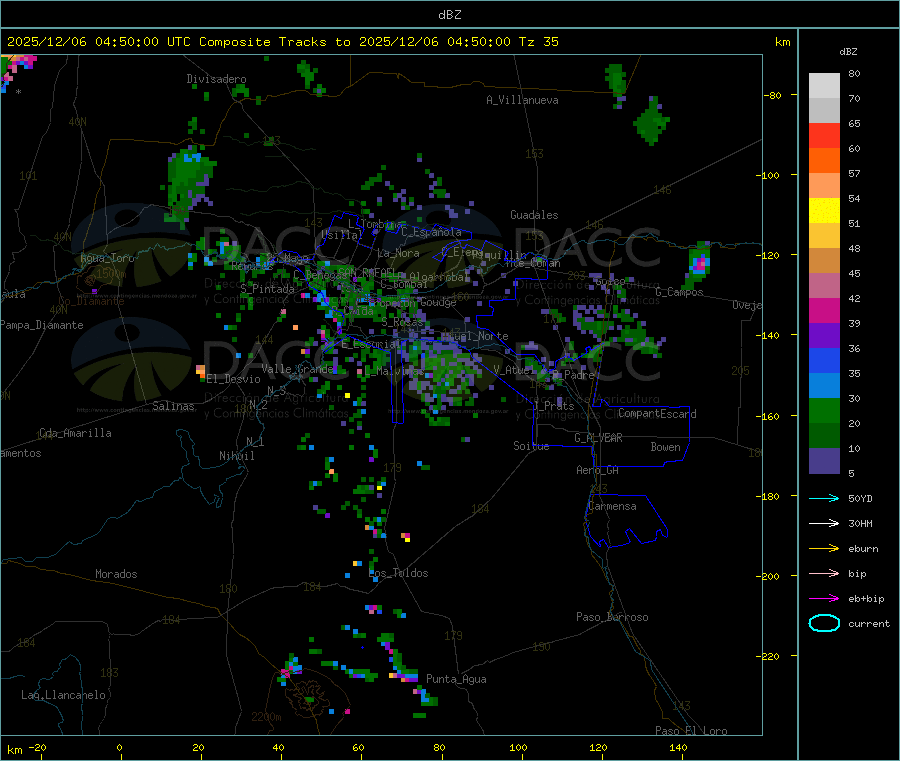Click the 'Morados' map label
This screenshot has width=900, height=761.
[x=116, y=574]
